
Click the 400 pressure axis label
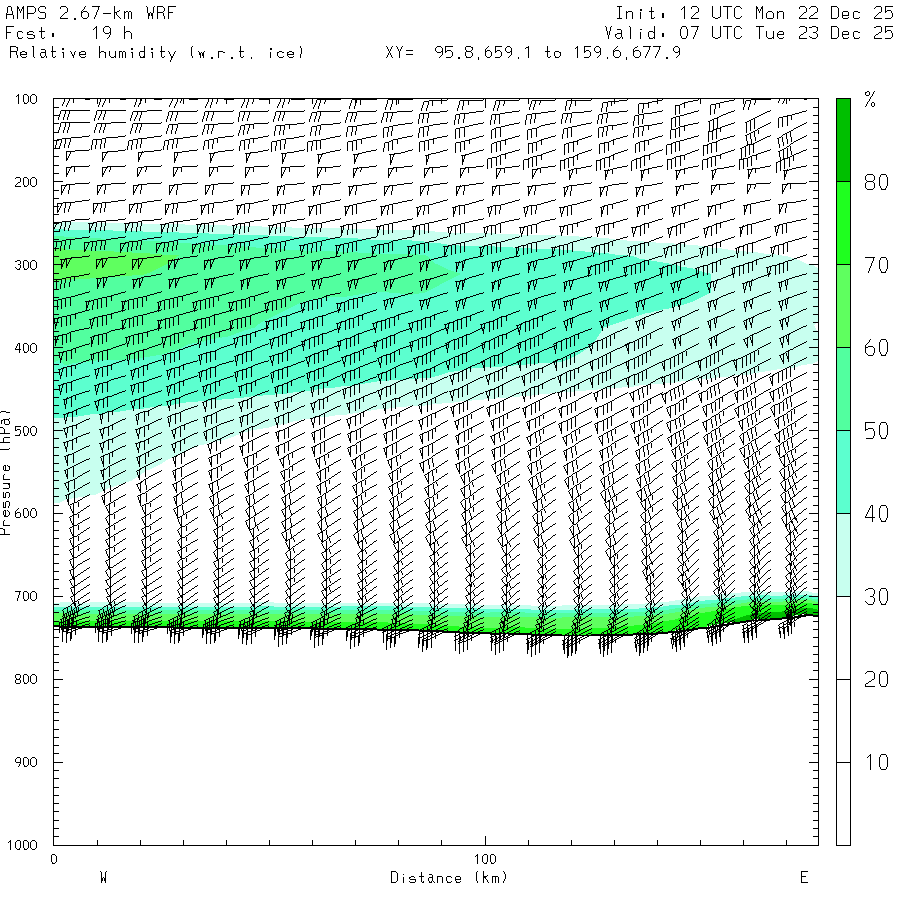click(26, 348)
